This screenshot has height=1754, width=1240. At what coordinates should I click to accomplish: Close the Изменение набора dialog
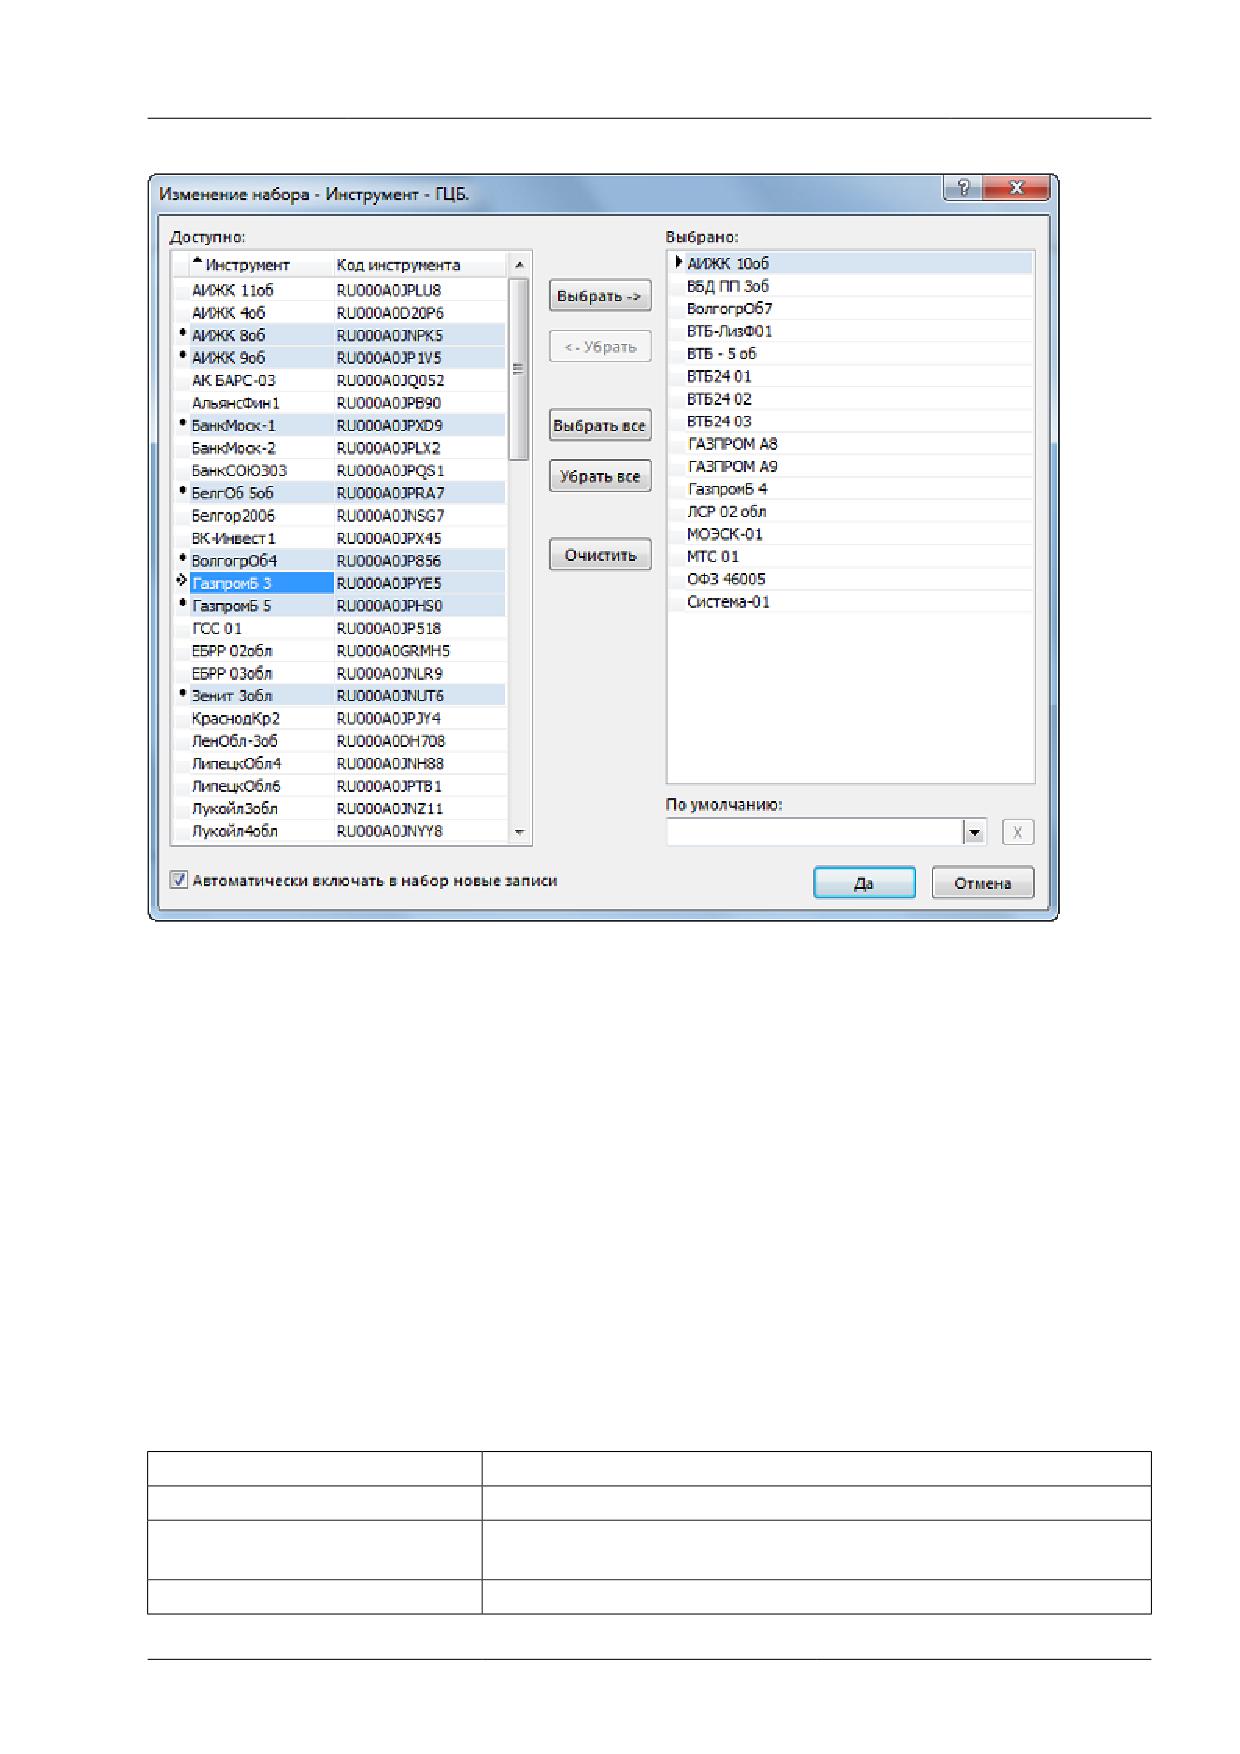click(1016, 188)
